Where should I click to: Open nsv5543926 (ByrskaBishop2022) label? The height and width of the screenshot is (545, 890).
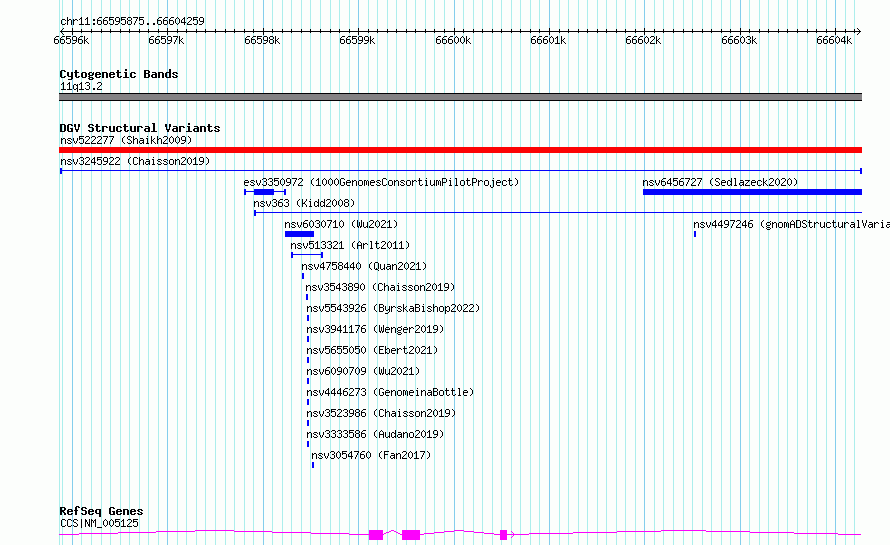(x=393, y=308)
